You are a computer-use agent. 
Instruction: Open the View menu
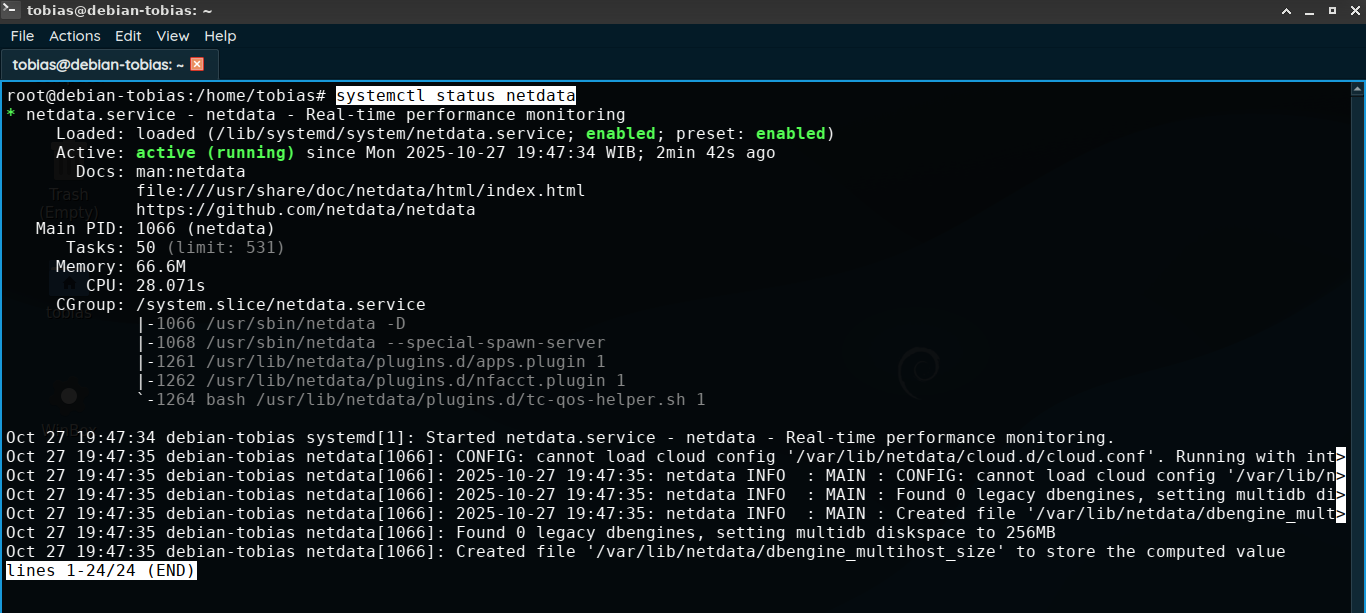(172, 36)
